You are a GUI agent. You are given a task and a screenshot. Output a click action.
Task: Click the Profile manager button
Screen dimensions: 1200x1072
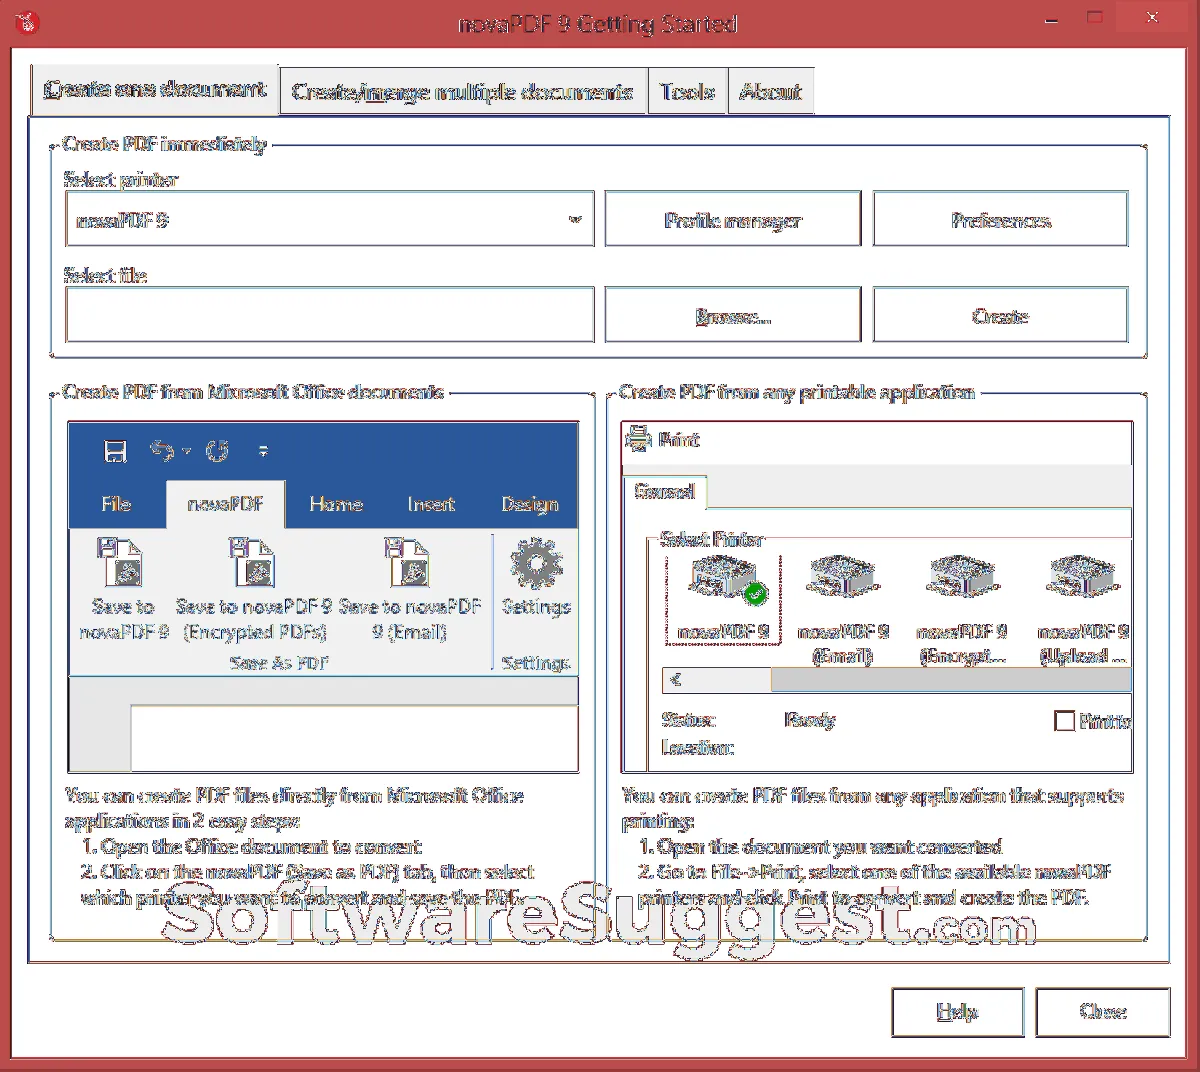click(x=732, y=220)
